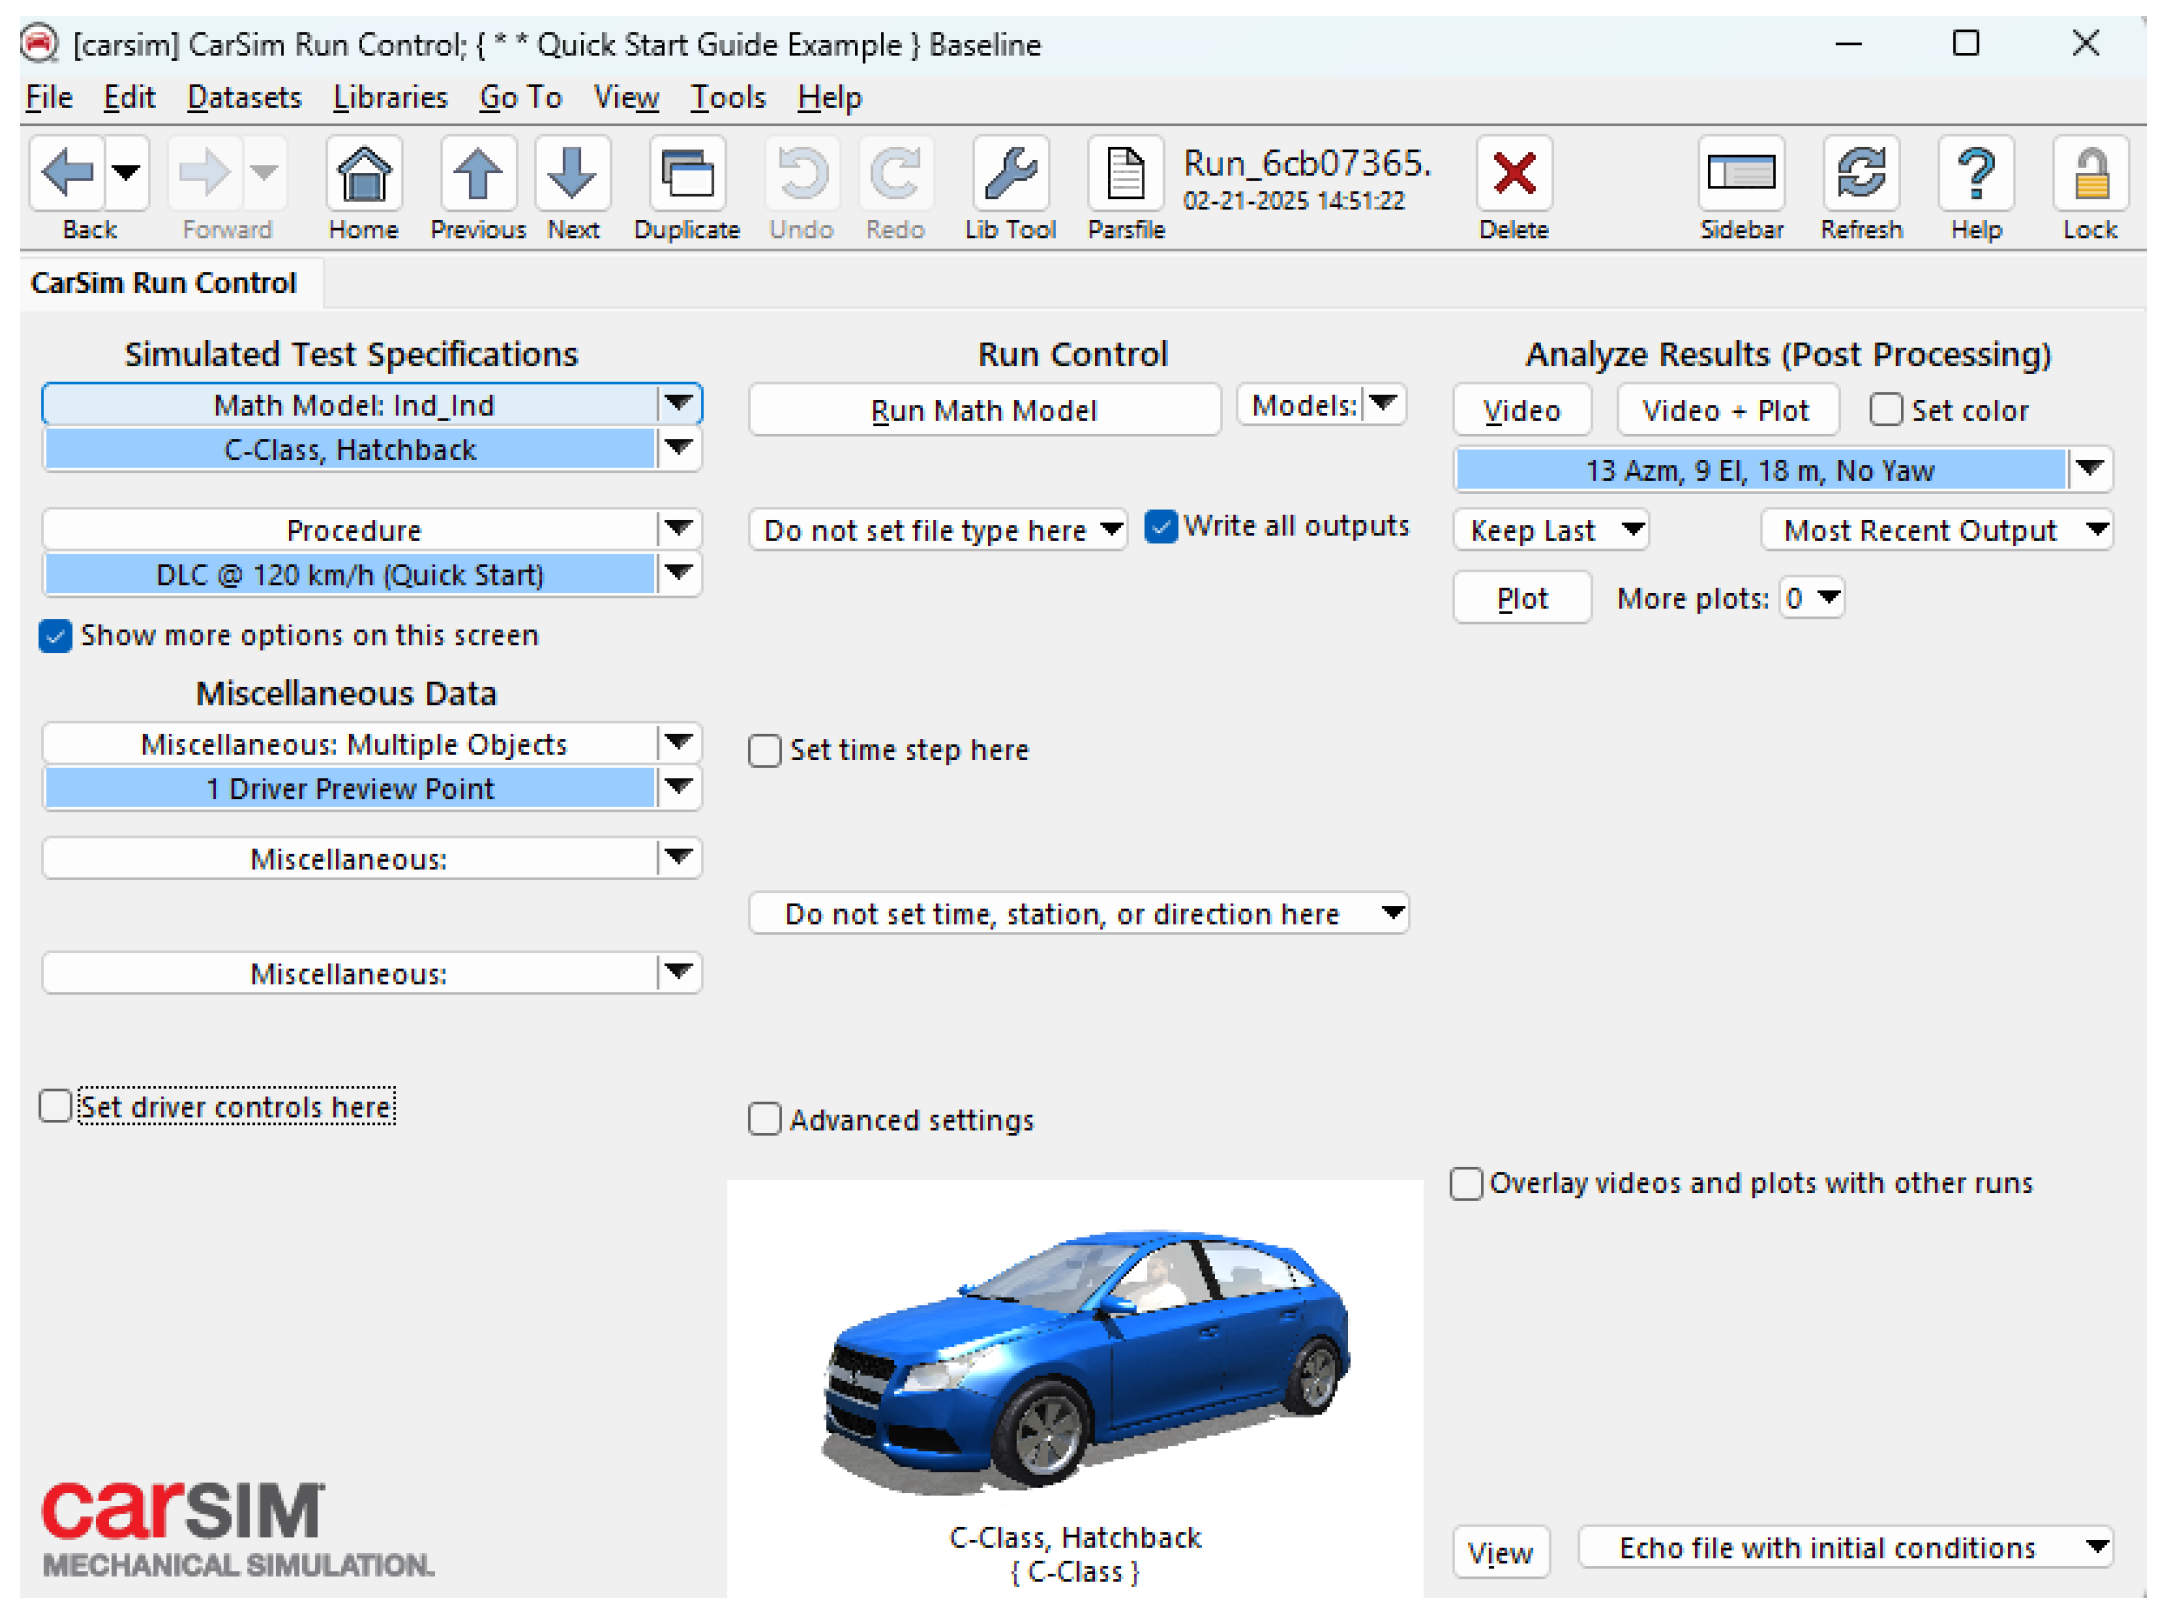2163x1615 pixels.
Task: Enable the Set color checkbox
Action: pyautogui.click(x=1885, y=410)
